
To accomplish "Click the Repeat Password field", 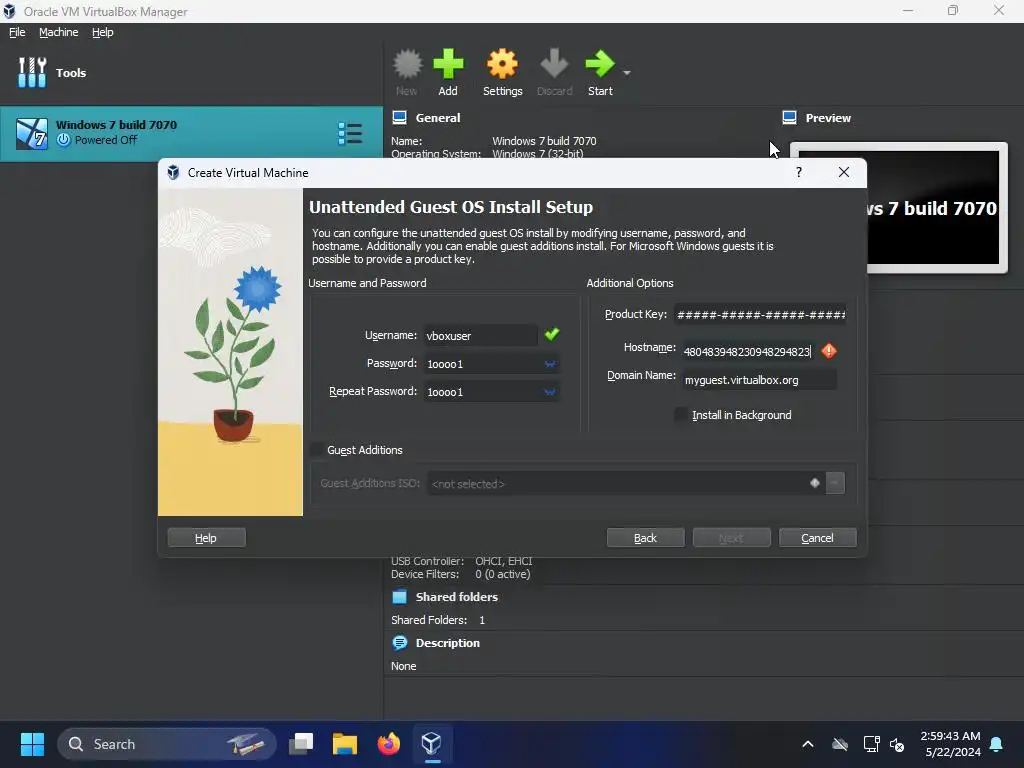I will click(491, 391).
